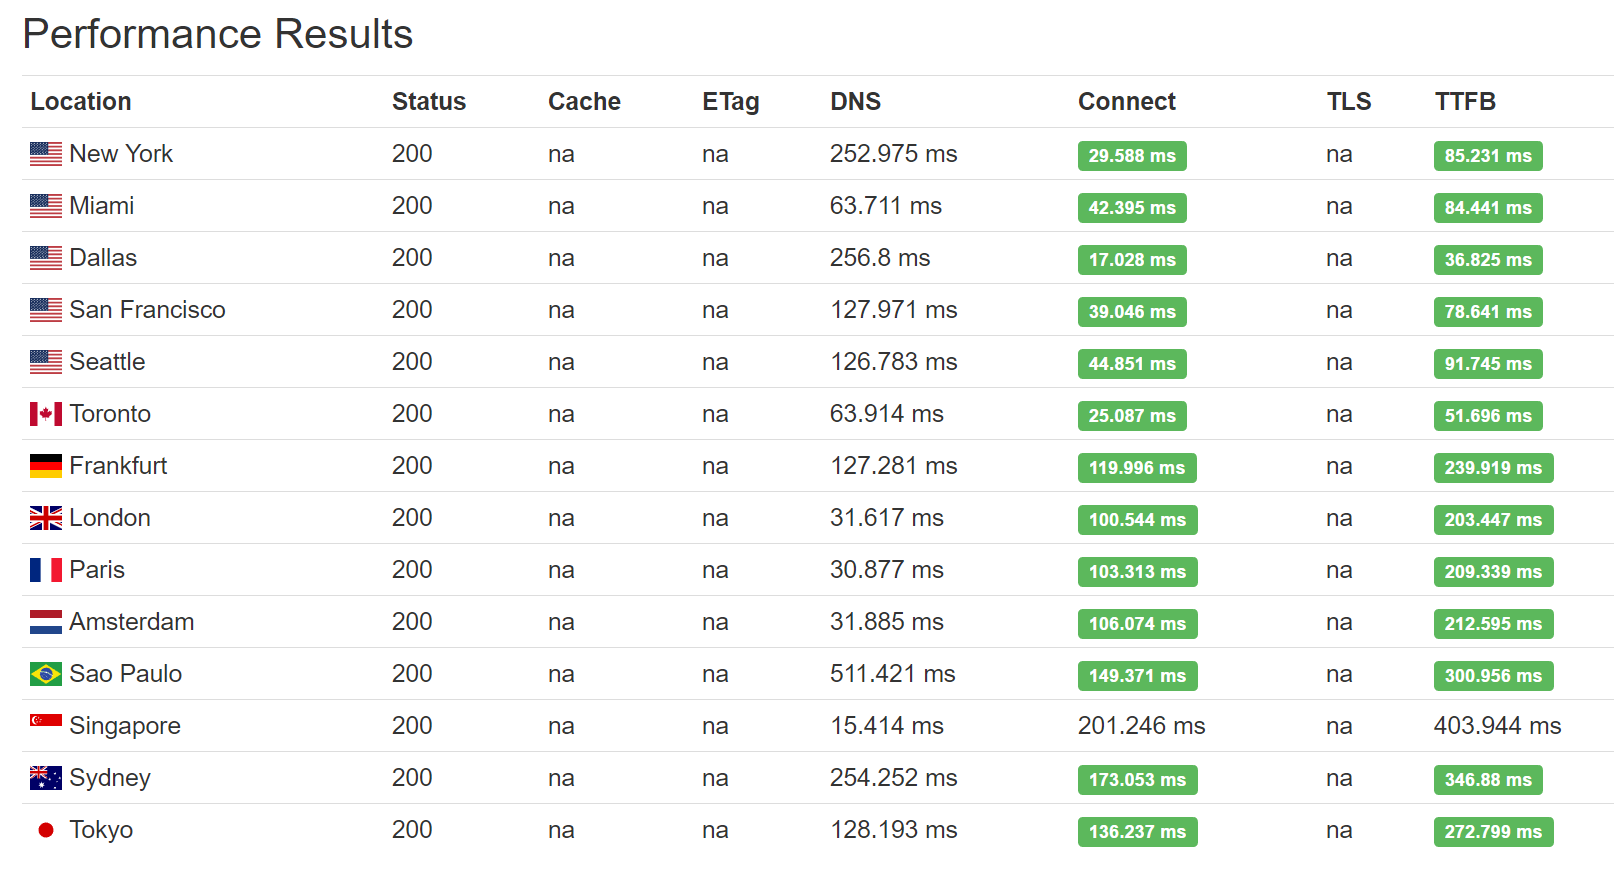Click the 17.028 ms connect badge for Dallas
This screenshot has height=879, width=1614.
[x=1132, y=260]
